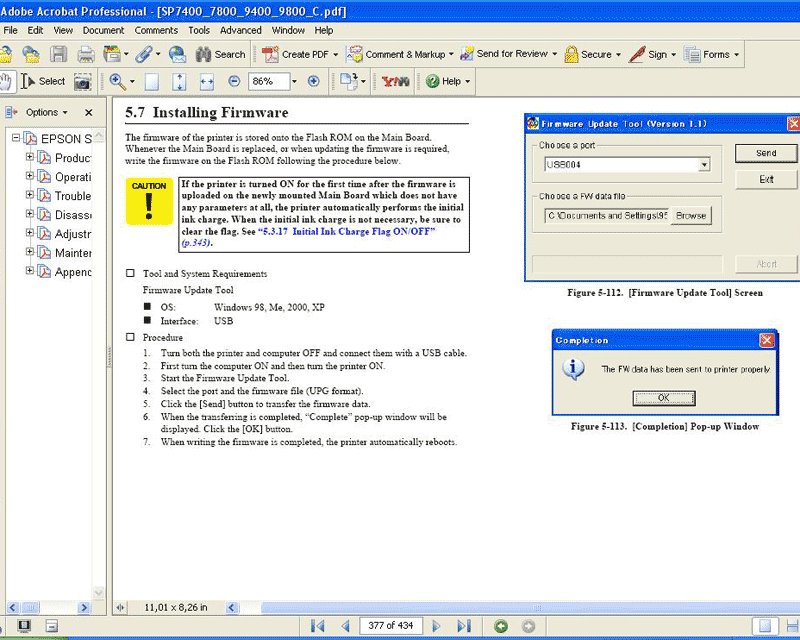The image size is (800, 640).
Task: Open the View menu
Action: coord(63,31)
